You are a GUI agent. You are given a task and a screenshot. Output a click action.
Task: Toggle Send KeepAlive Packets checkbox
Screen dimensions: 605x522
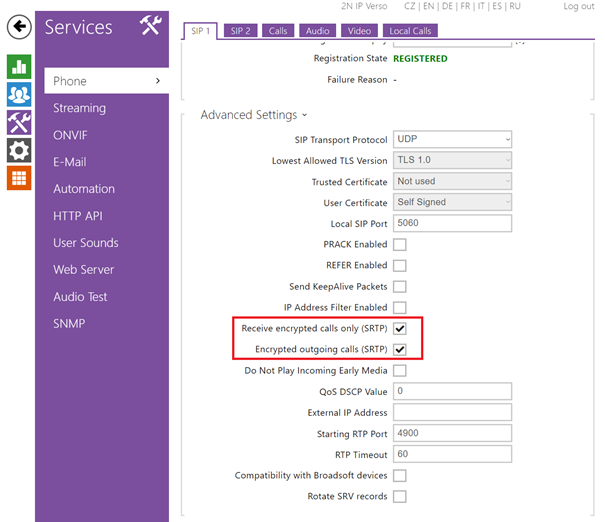point(400,287)
